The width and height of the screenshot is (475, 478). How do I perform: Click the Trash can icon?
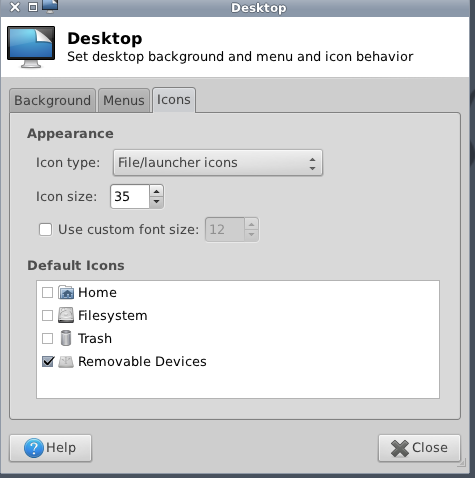pyautogui.click(x=66, y=338)
